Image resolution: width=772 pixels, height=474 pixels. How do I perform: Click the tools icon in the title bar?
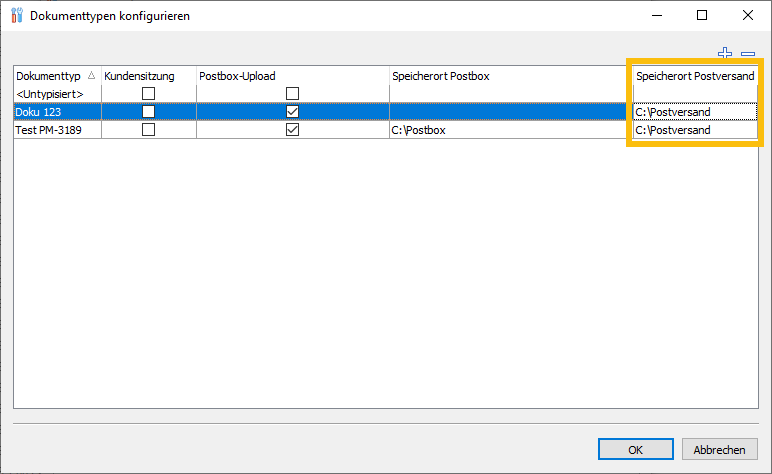(x=15, y=16)
